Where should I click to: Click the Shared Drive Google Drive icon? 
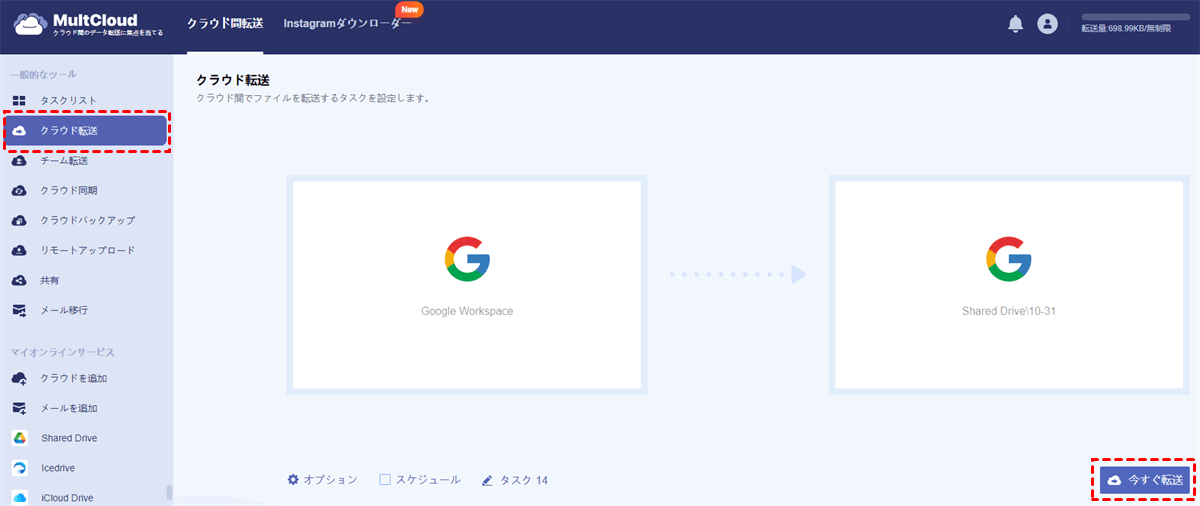pos(19,438)
